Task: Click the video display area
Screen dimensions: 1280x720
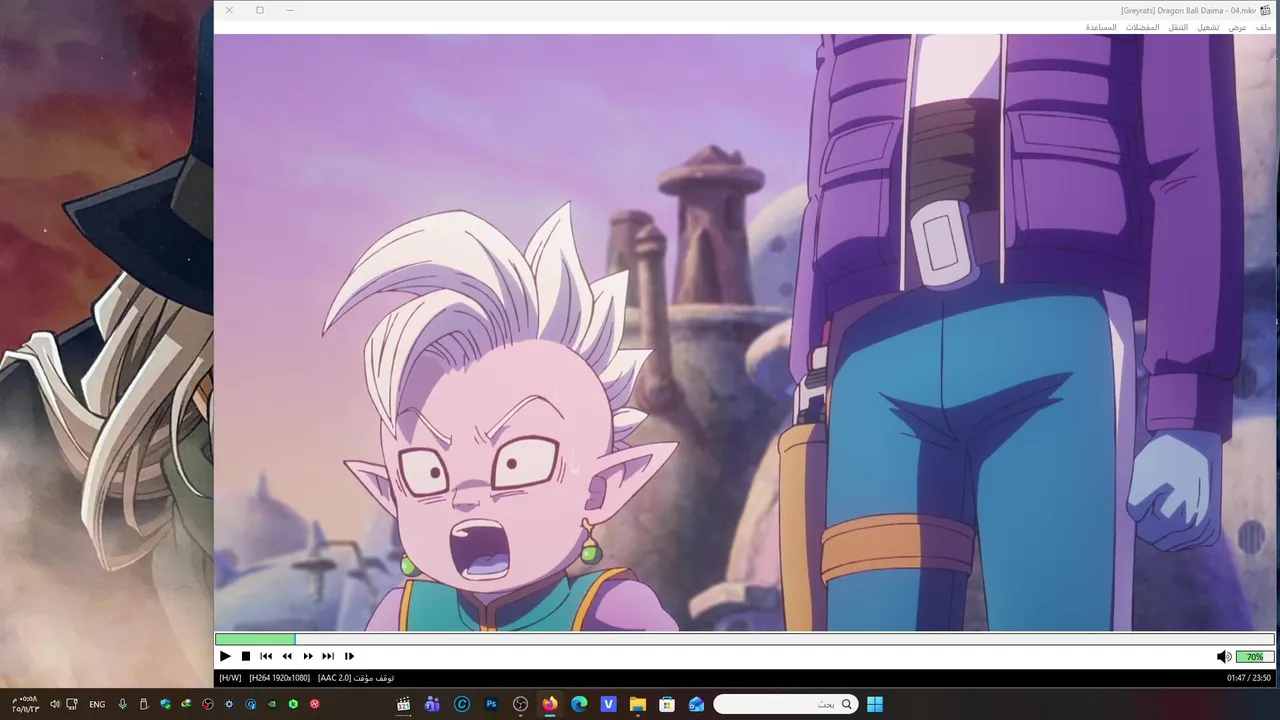Action: 744,332
